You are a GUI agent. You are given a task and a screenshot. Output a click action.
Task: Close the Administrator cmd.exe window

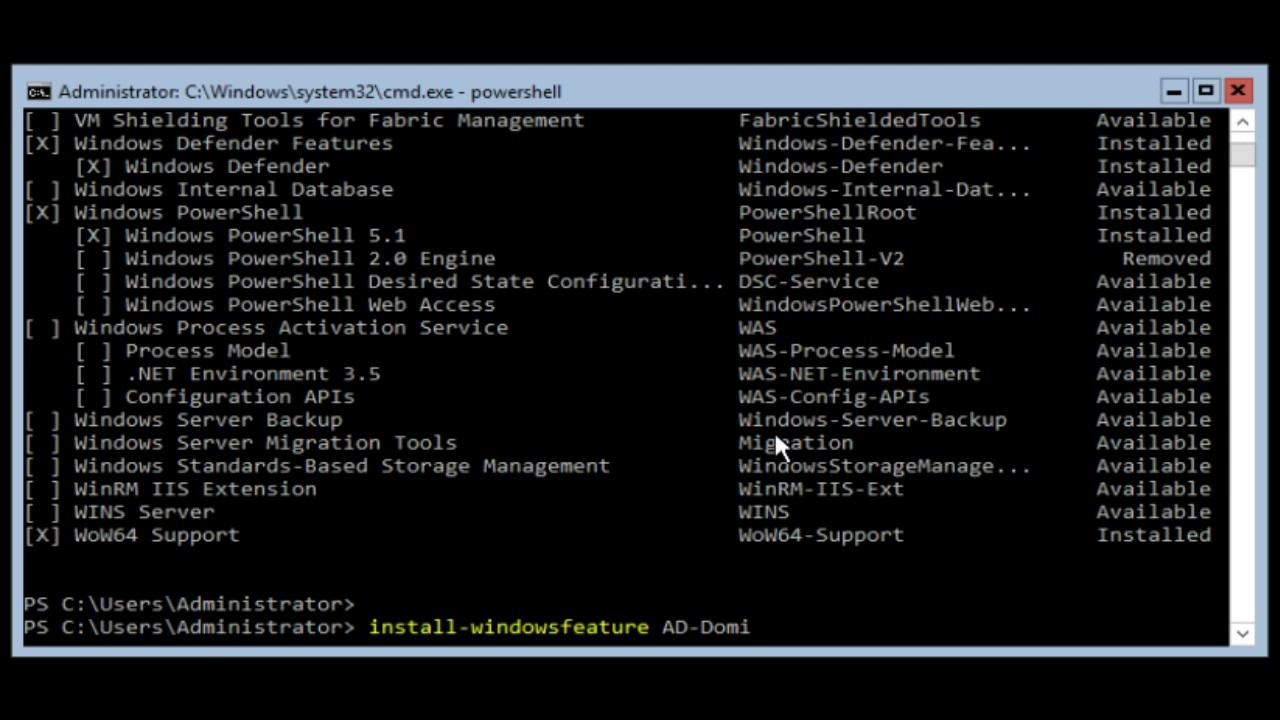pos(1238,91)
